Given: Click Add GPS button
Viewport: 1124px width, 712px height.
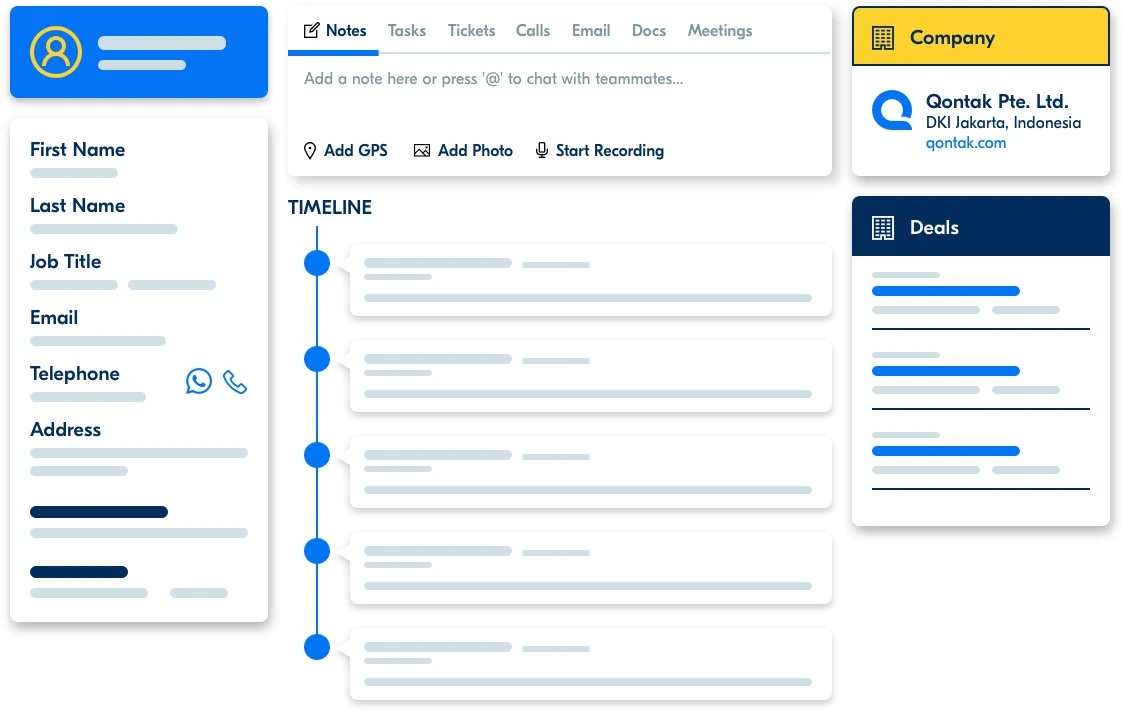Looking at the screenshot, I should point(346,151).
